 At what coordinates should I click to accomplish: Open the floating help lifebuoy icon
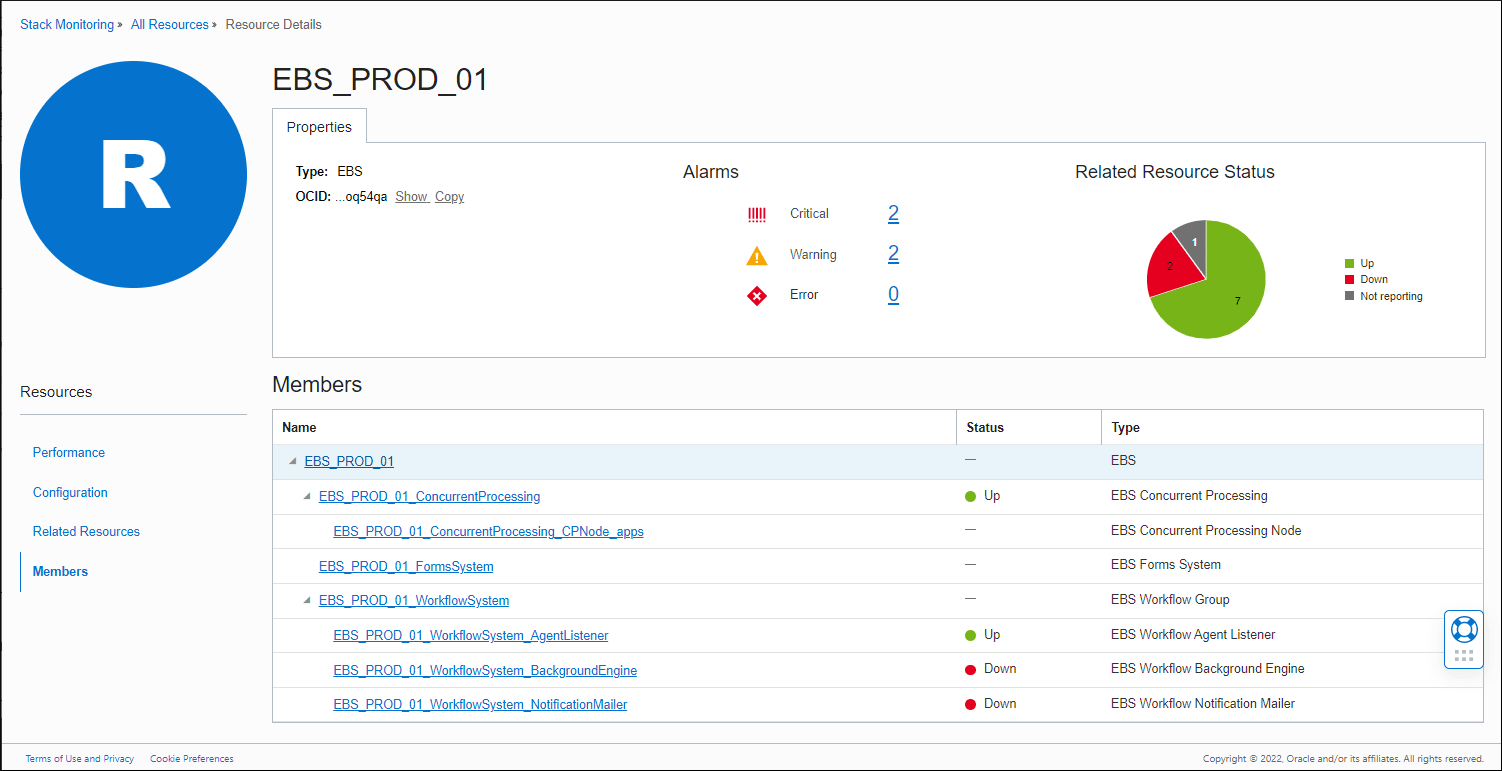click(x=1463, y=629)
